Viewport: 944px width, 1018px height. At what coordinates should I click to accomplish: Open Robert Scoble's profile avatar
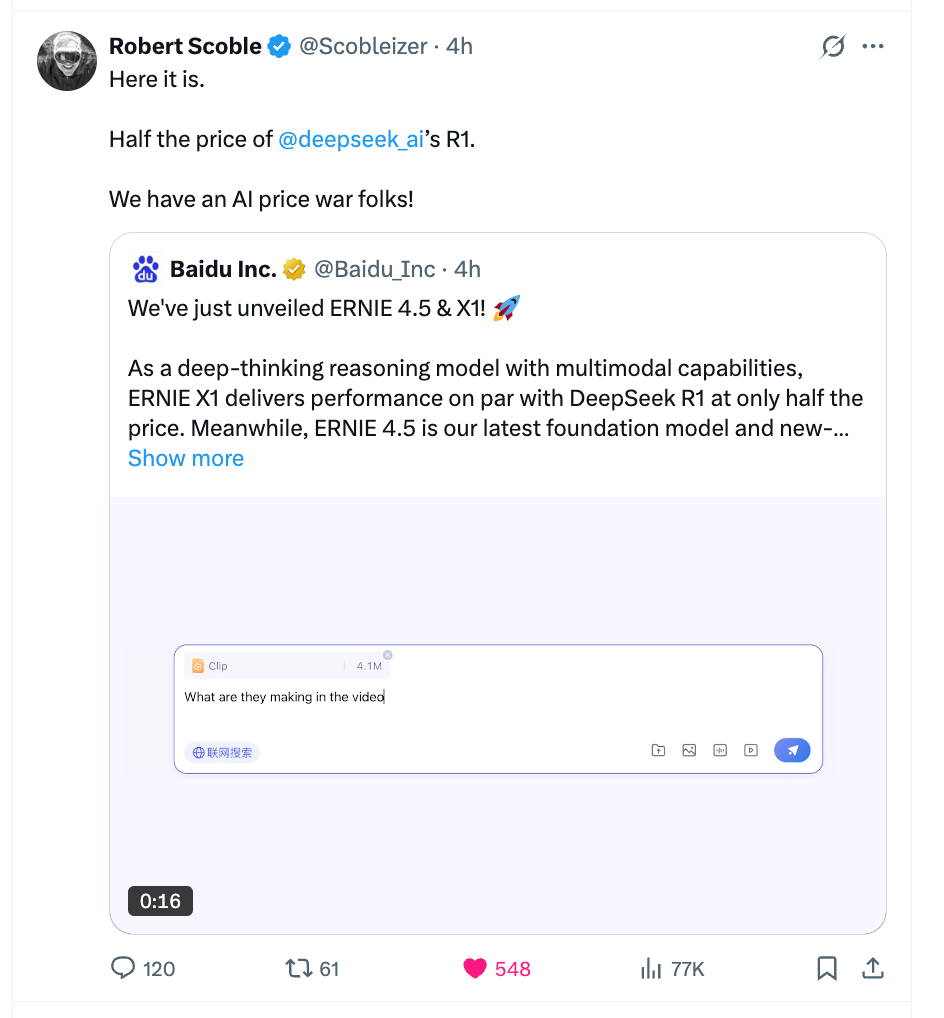(x=67, y=61)
